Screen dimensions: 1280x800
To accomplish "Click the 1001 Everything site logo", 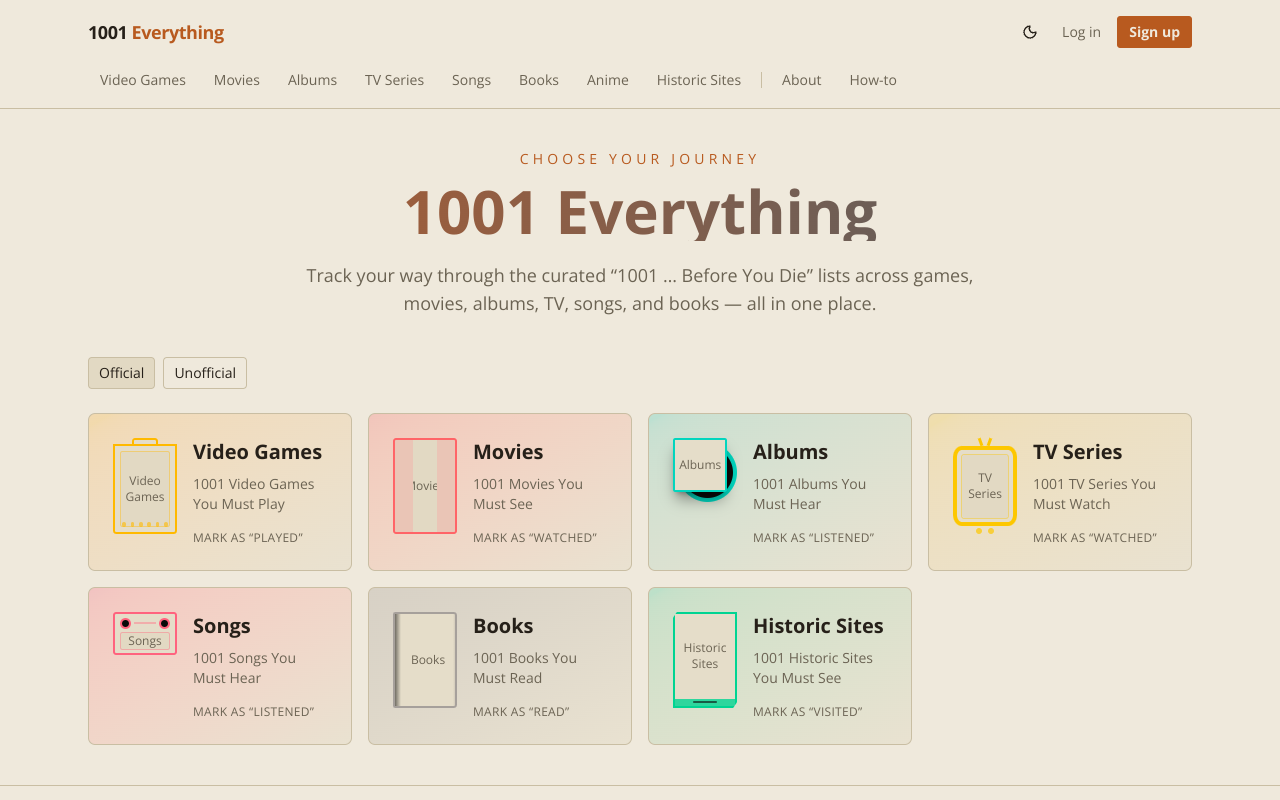I will 156,32.
